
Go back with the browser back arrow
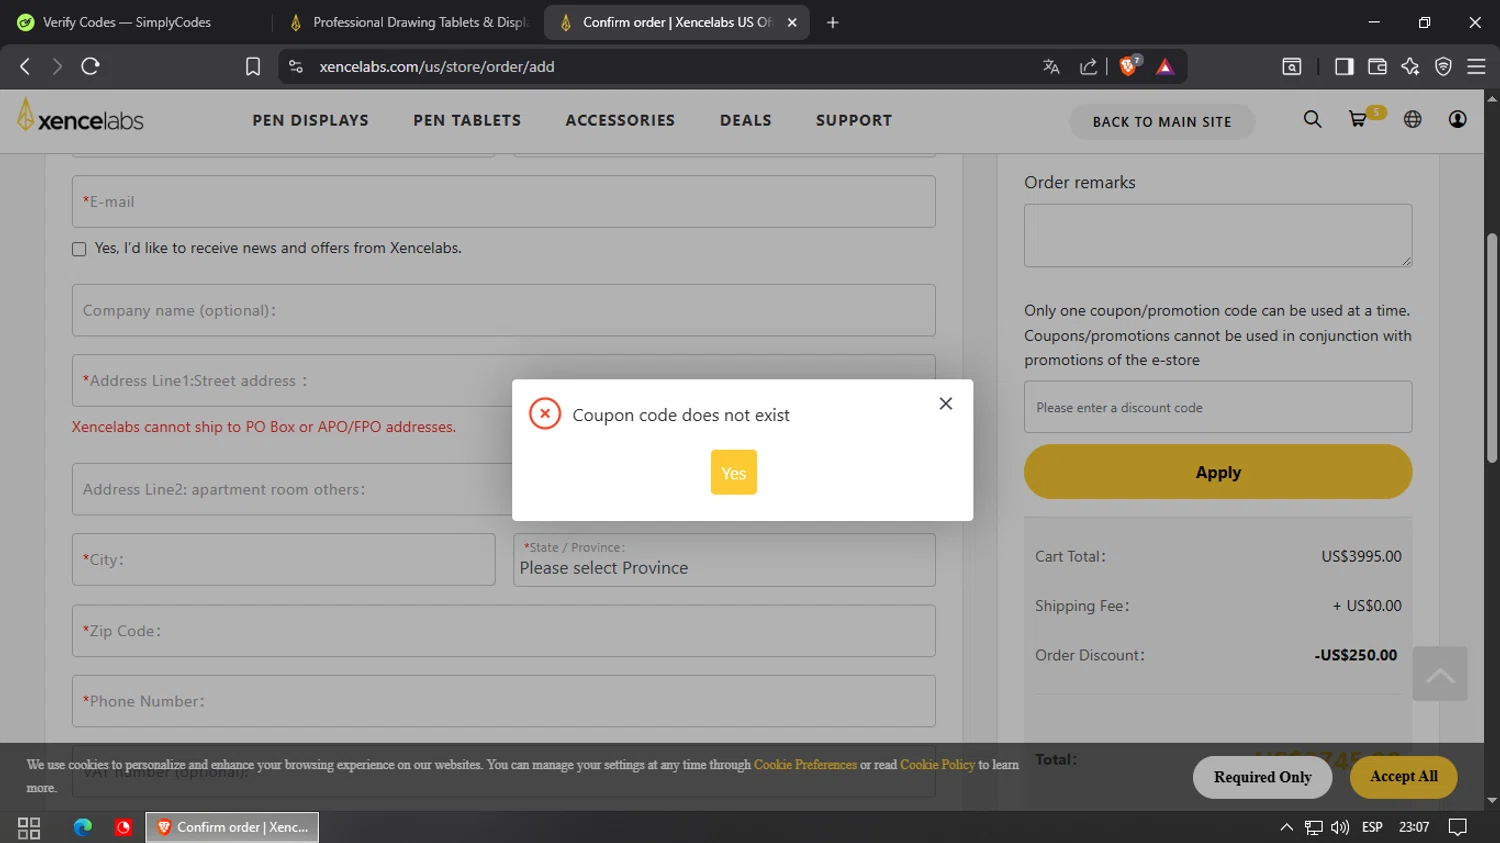click(x=25, y=66)
